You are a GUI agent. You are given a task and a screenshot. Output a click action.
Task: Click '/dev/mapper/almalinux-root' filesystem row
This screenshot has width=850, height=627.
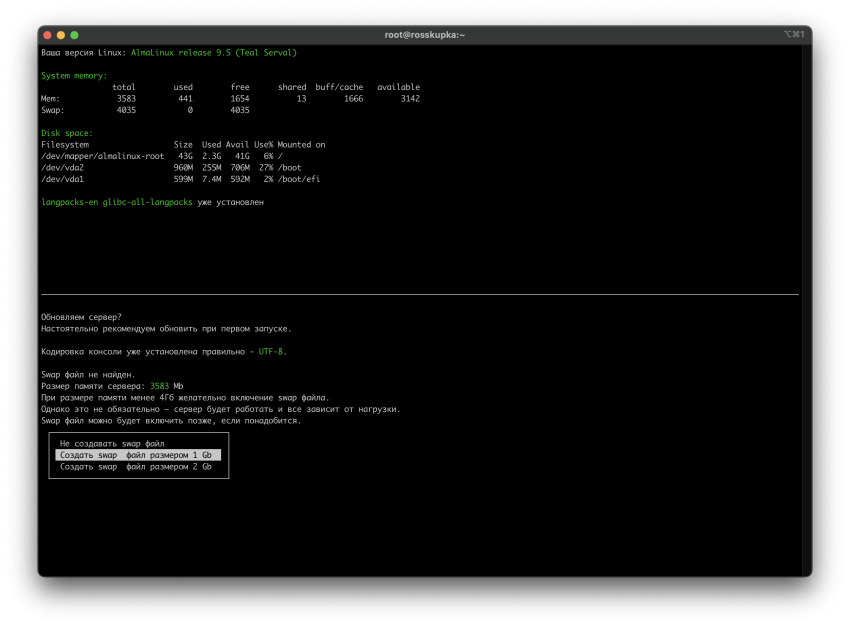tap(162, 156)
